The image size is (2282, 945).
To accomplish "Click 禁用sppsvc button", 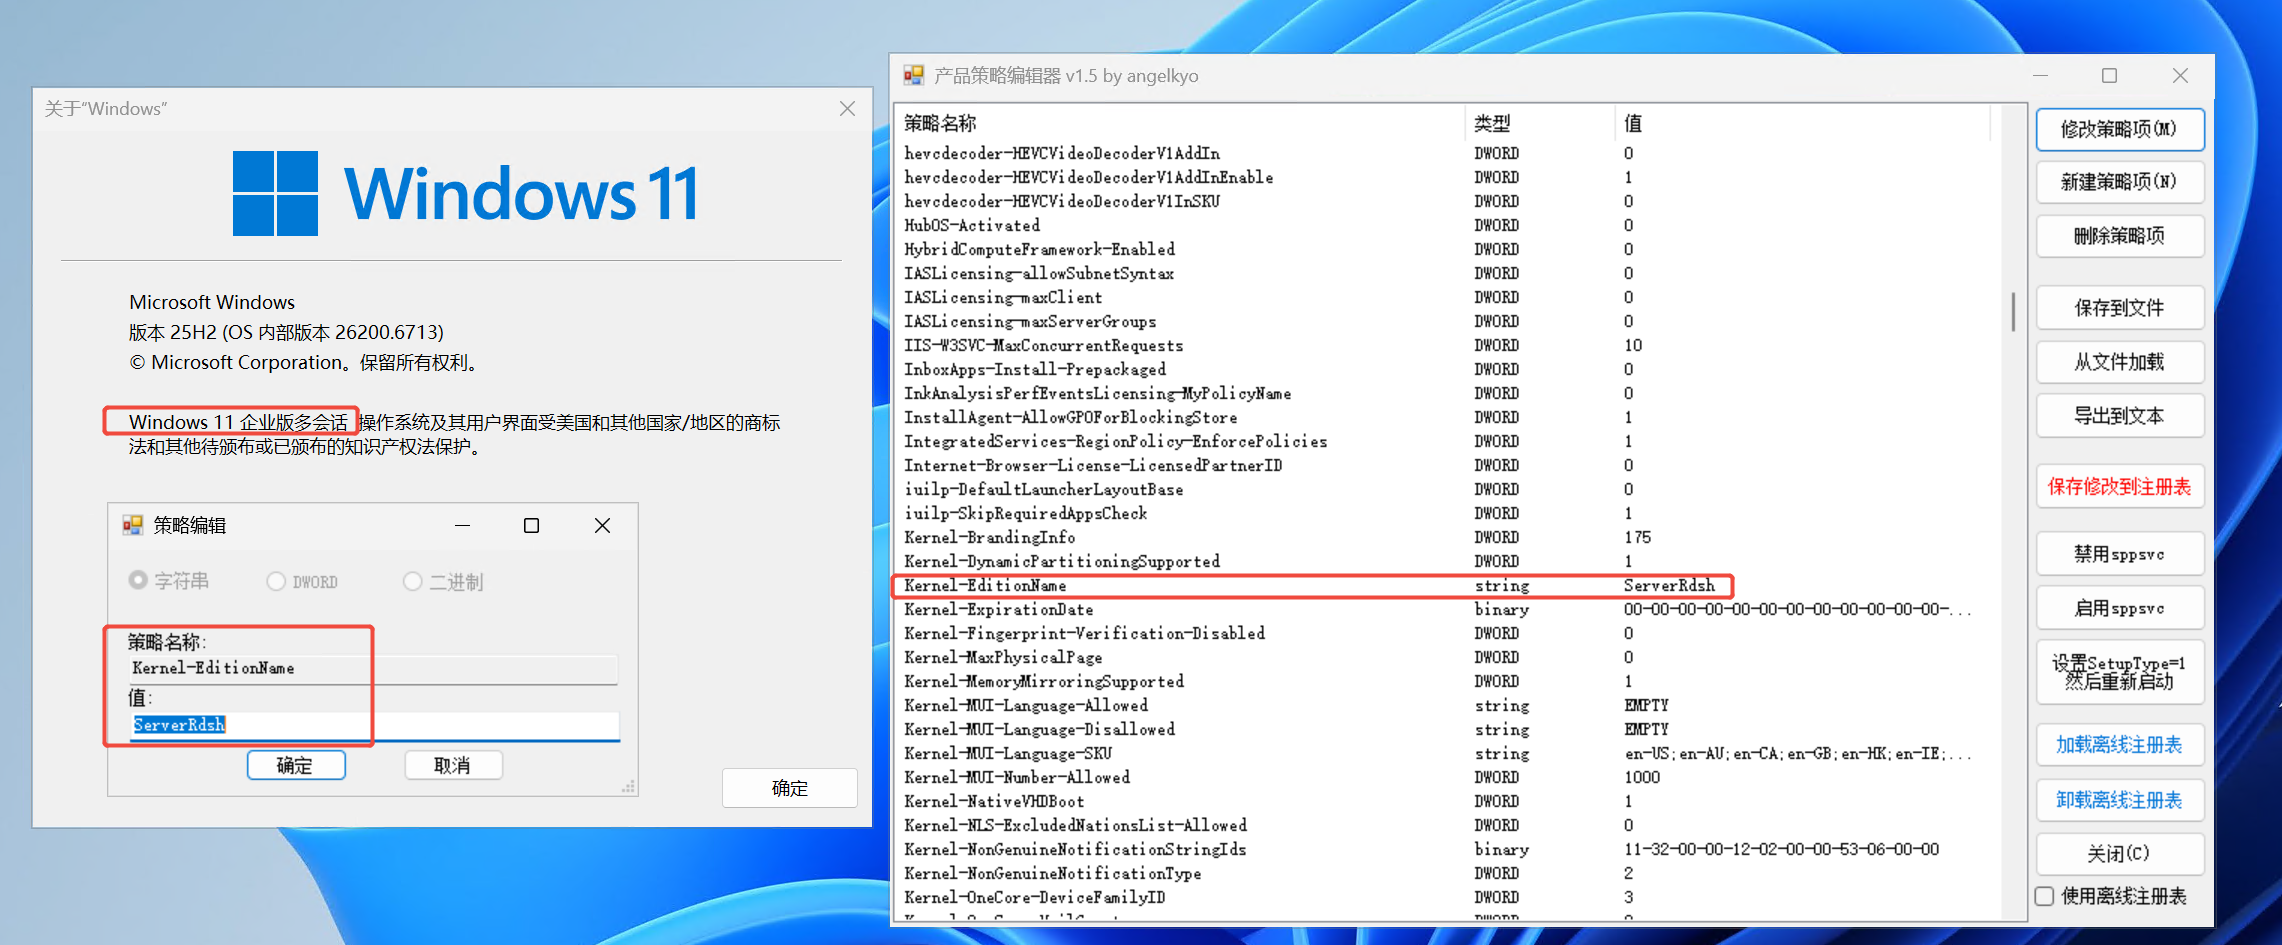I will point(2120,554).
